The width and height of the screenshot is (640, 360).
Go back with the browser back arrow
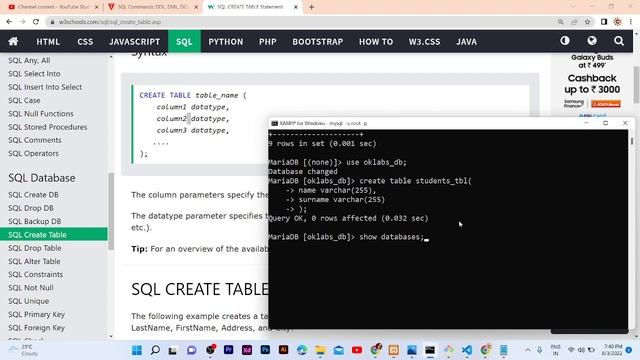[9, 22]
